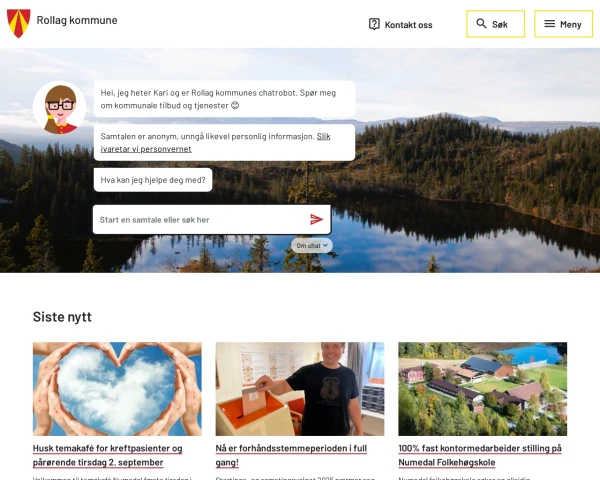Read the 100% fast kontormedarbeider article
The width and height of the screenshot is (600, 480).
click(x=480, y=455)
